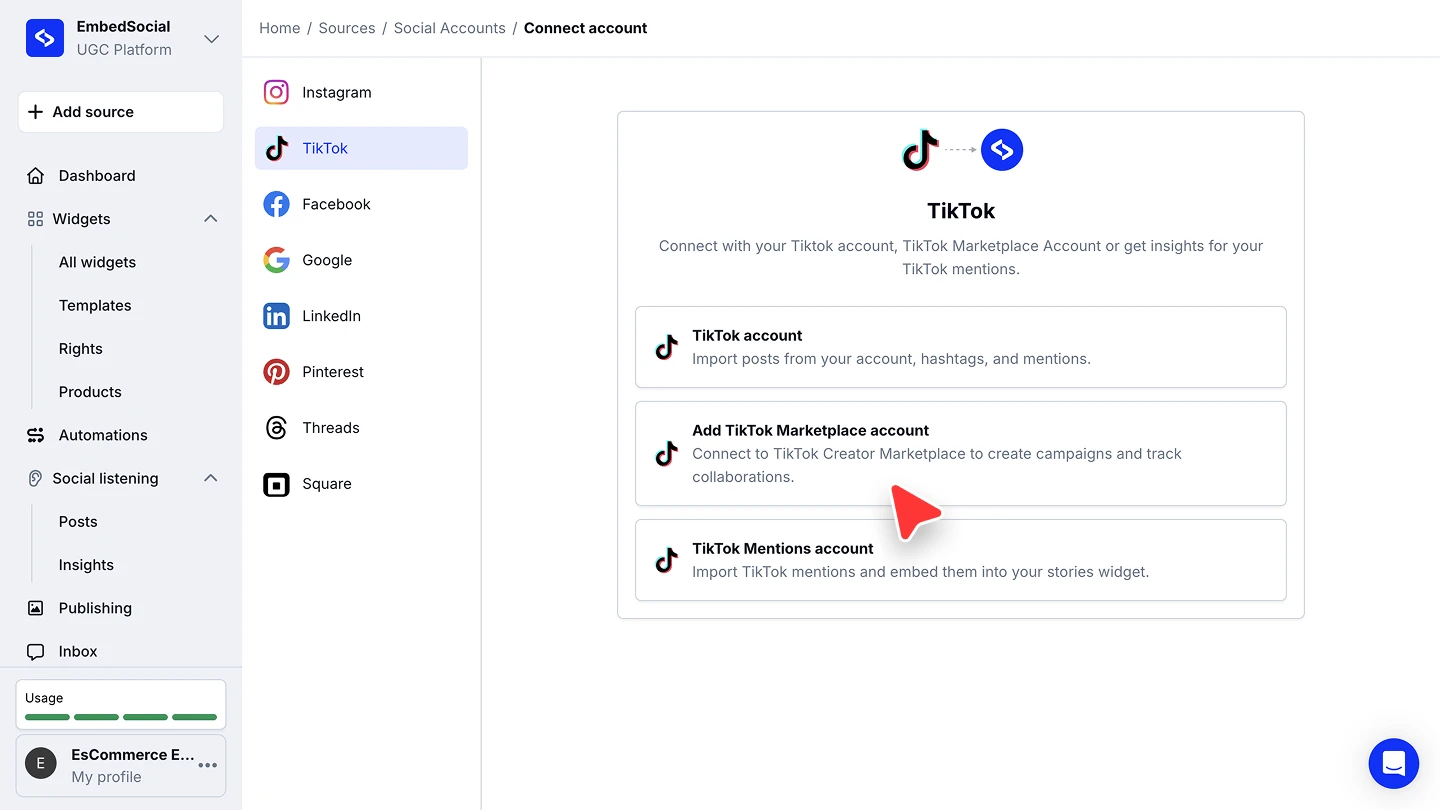
Task: Open Rights in the sidebar
Action: [81, 349]
